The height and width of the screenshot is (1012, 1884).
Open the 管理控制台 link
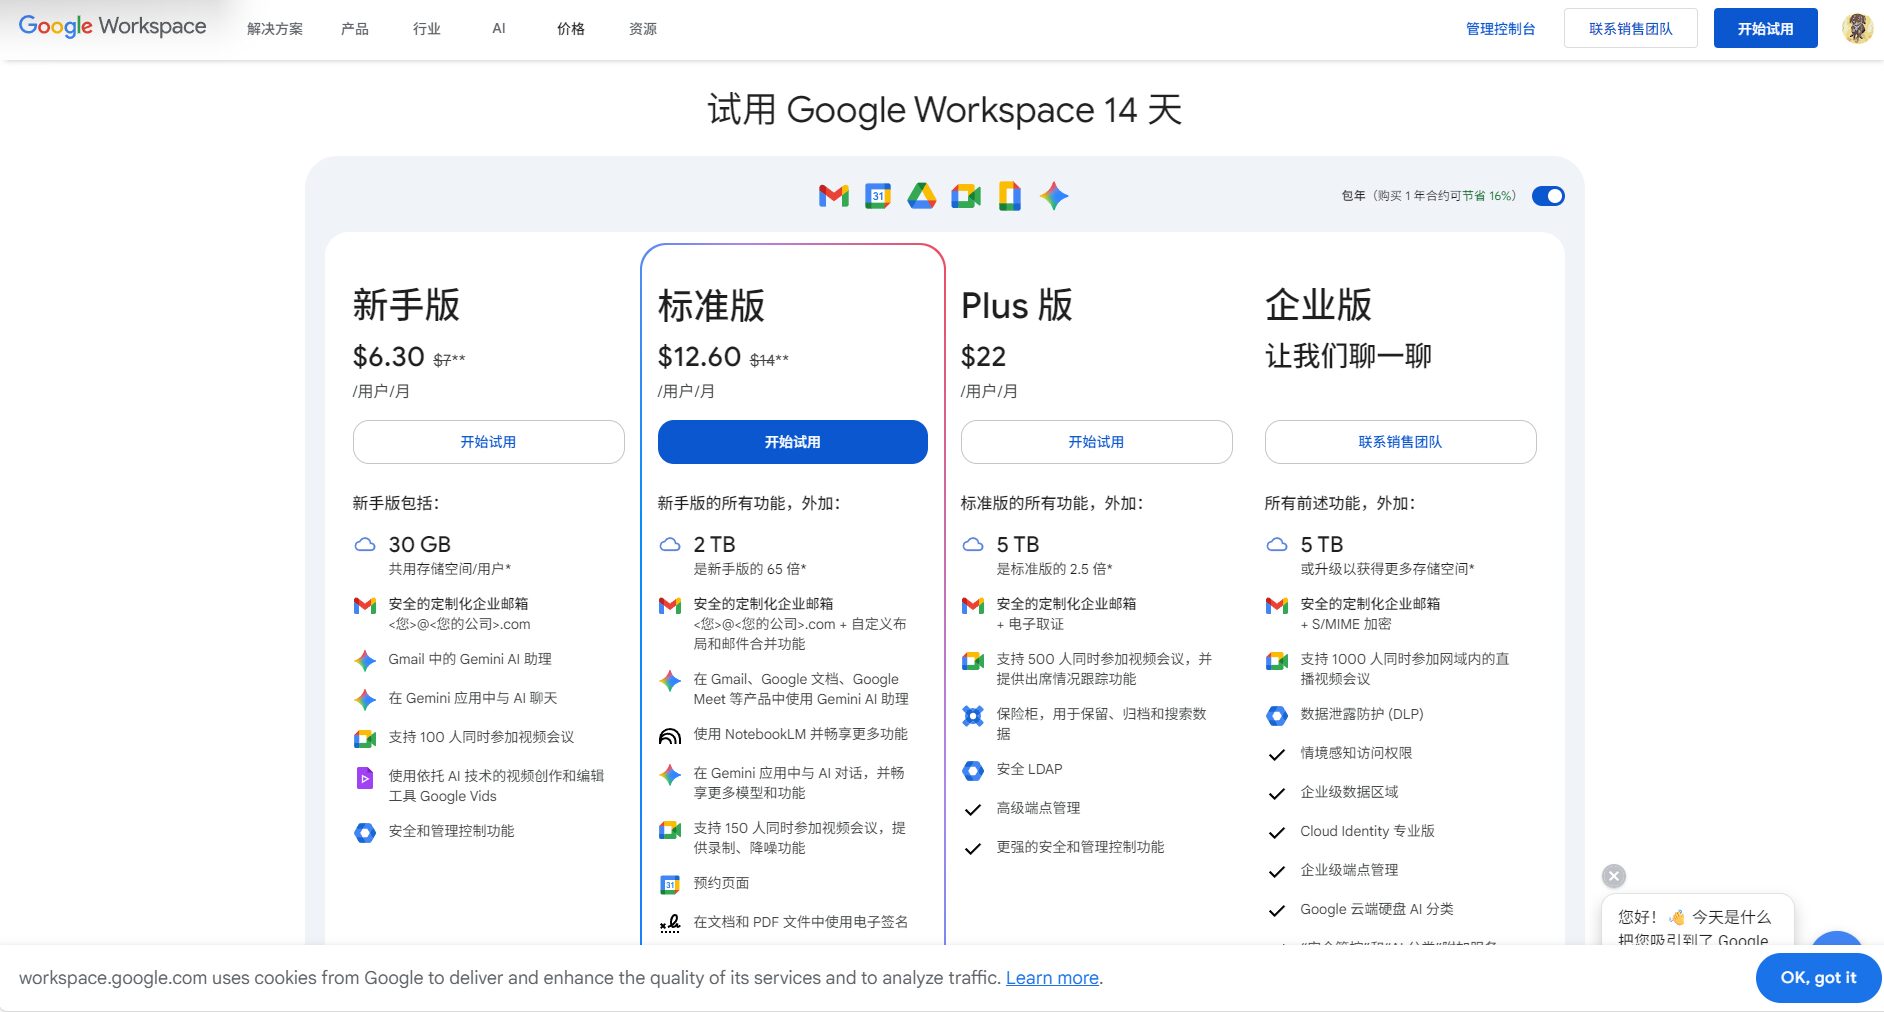click(1500, 29)
